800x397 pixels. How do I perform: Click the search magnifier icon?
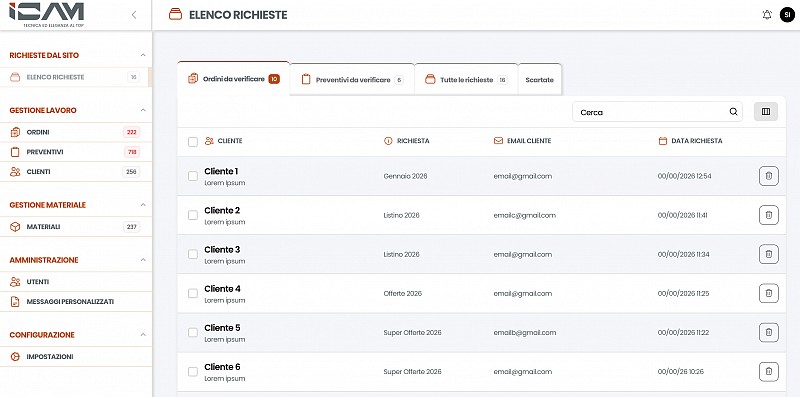[733, 112]
